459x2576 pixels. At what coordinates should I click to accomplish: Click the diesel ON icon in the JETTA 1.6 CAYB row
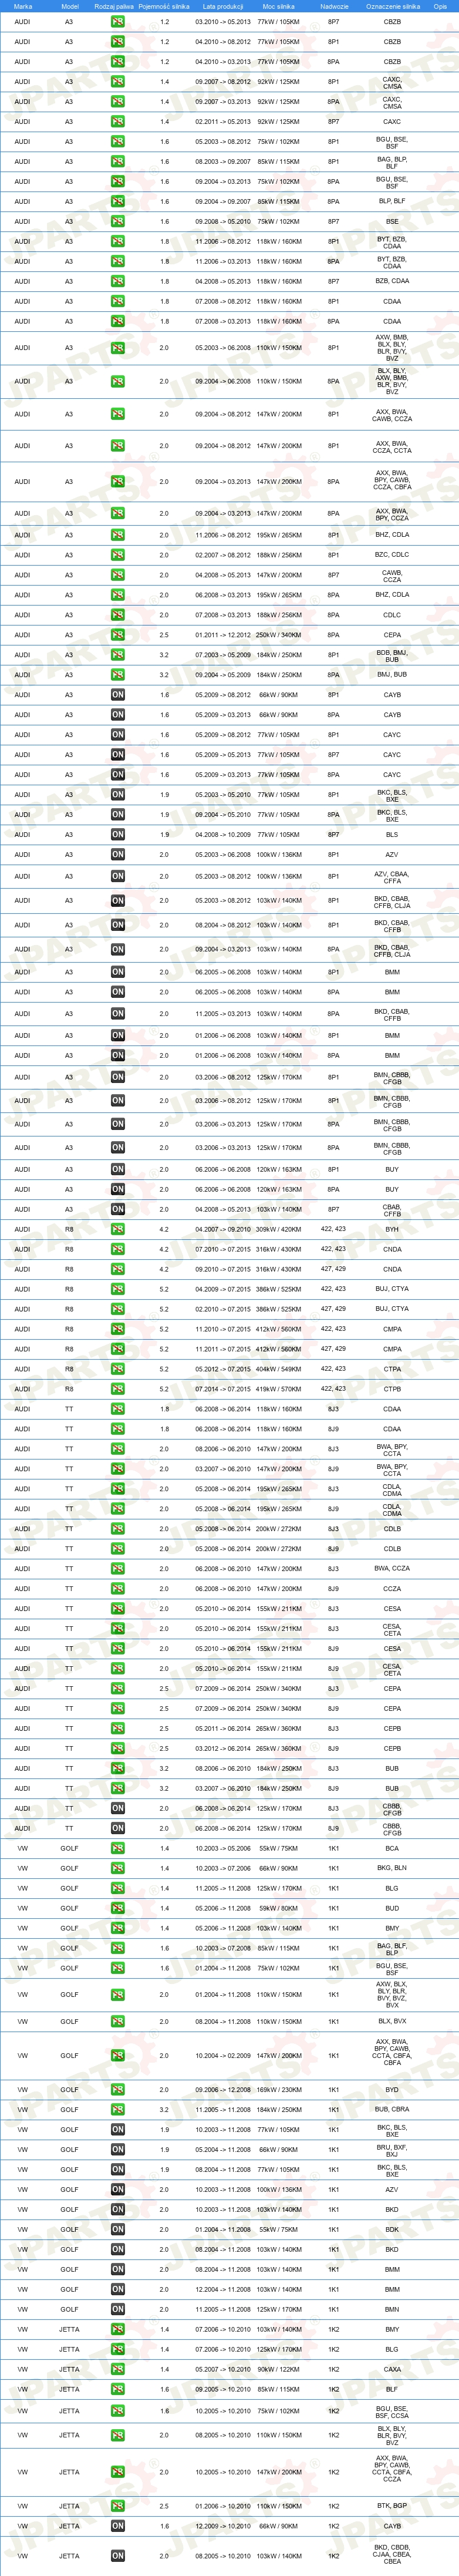point(118,2525)
